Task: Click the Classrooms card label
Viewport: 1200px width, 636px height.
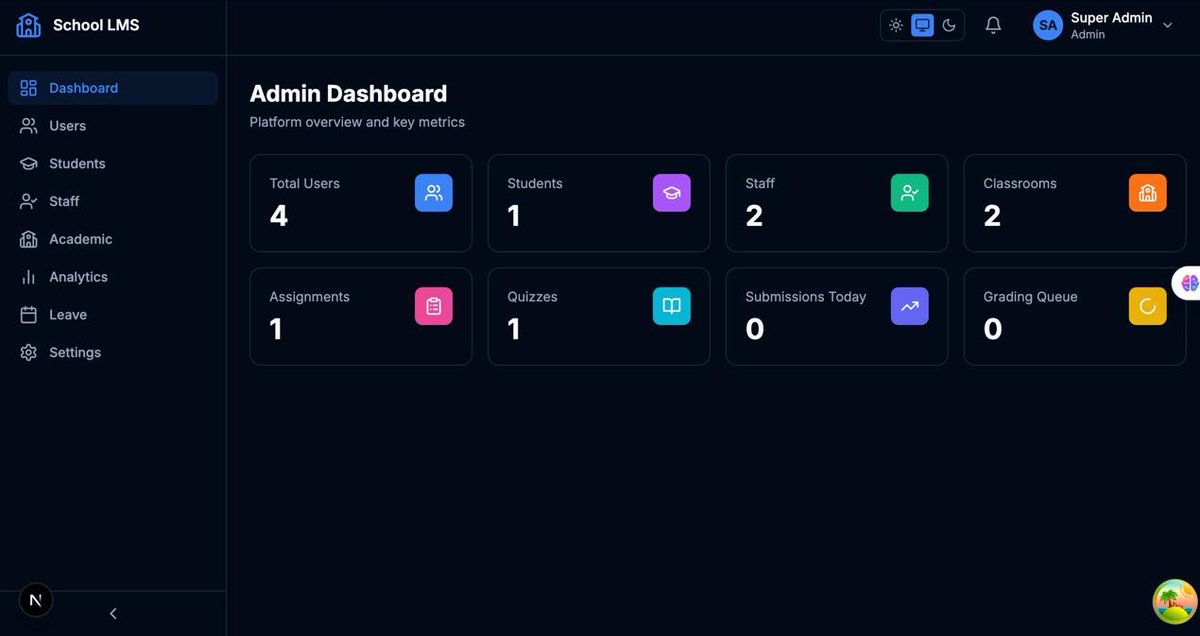Action: (x=1020, y=183)
